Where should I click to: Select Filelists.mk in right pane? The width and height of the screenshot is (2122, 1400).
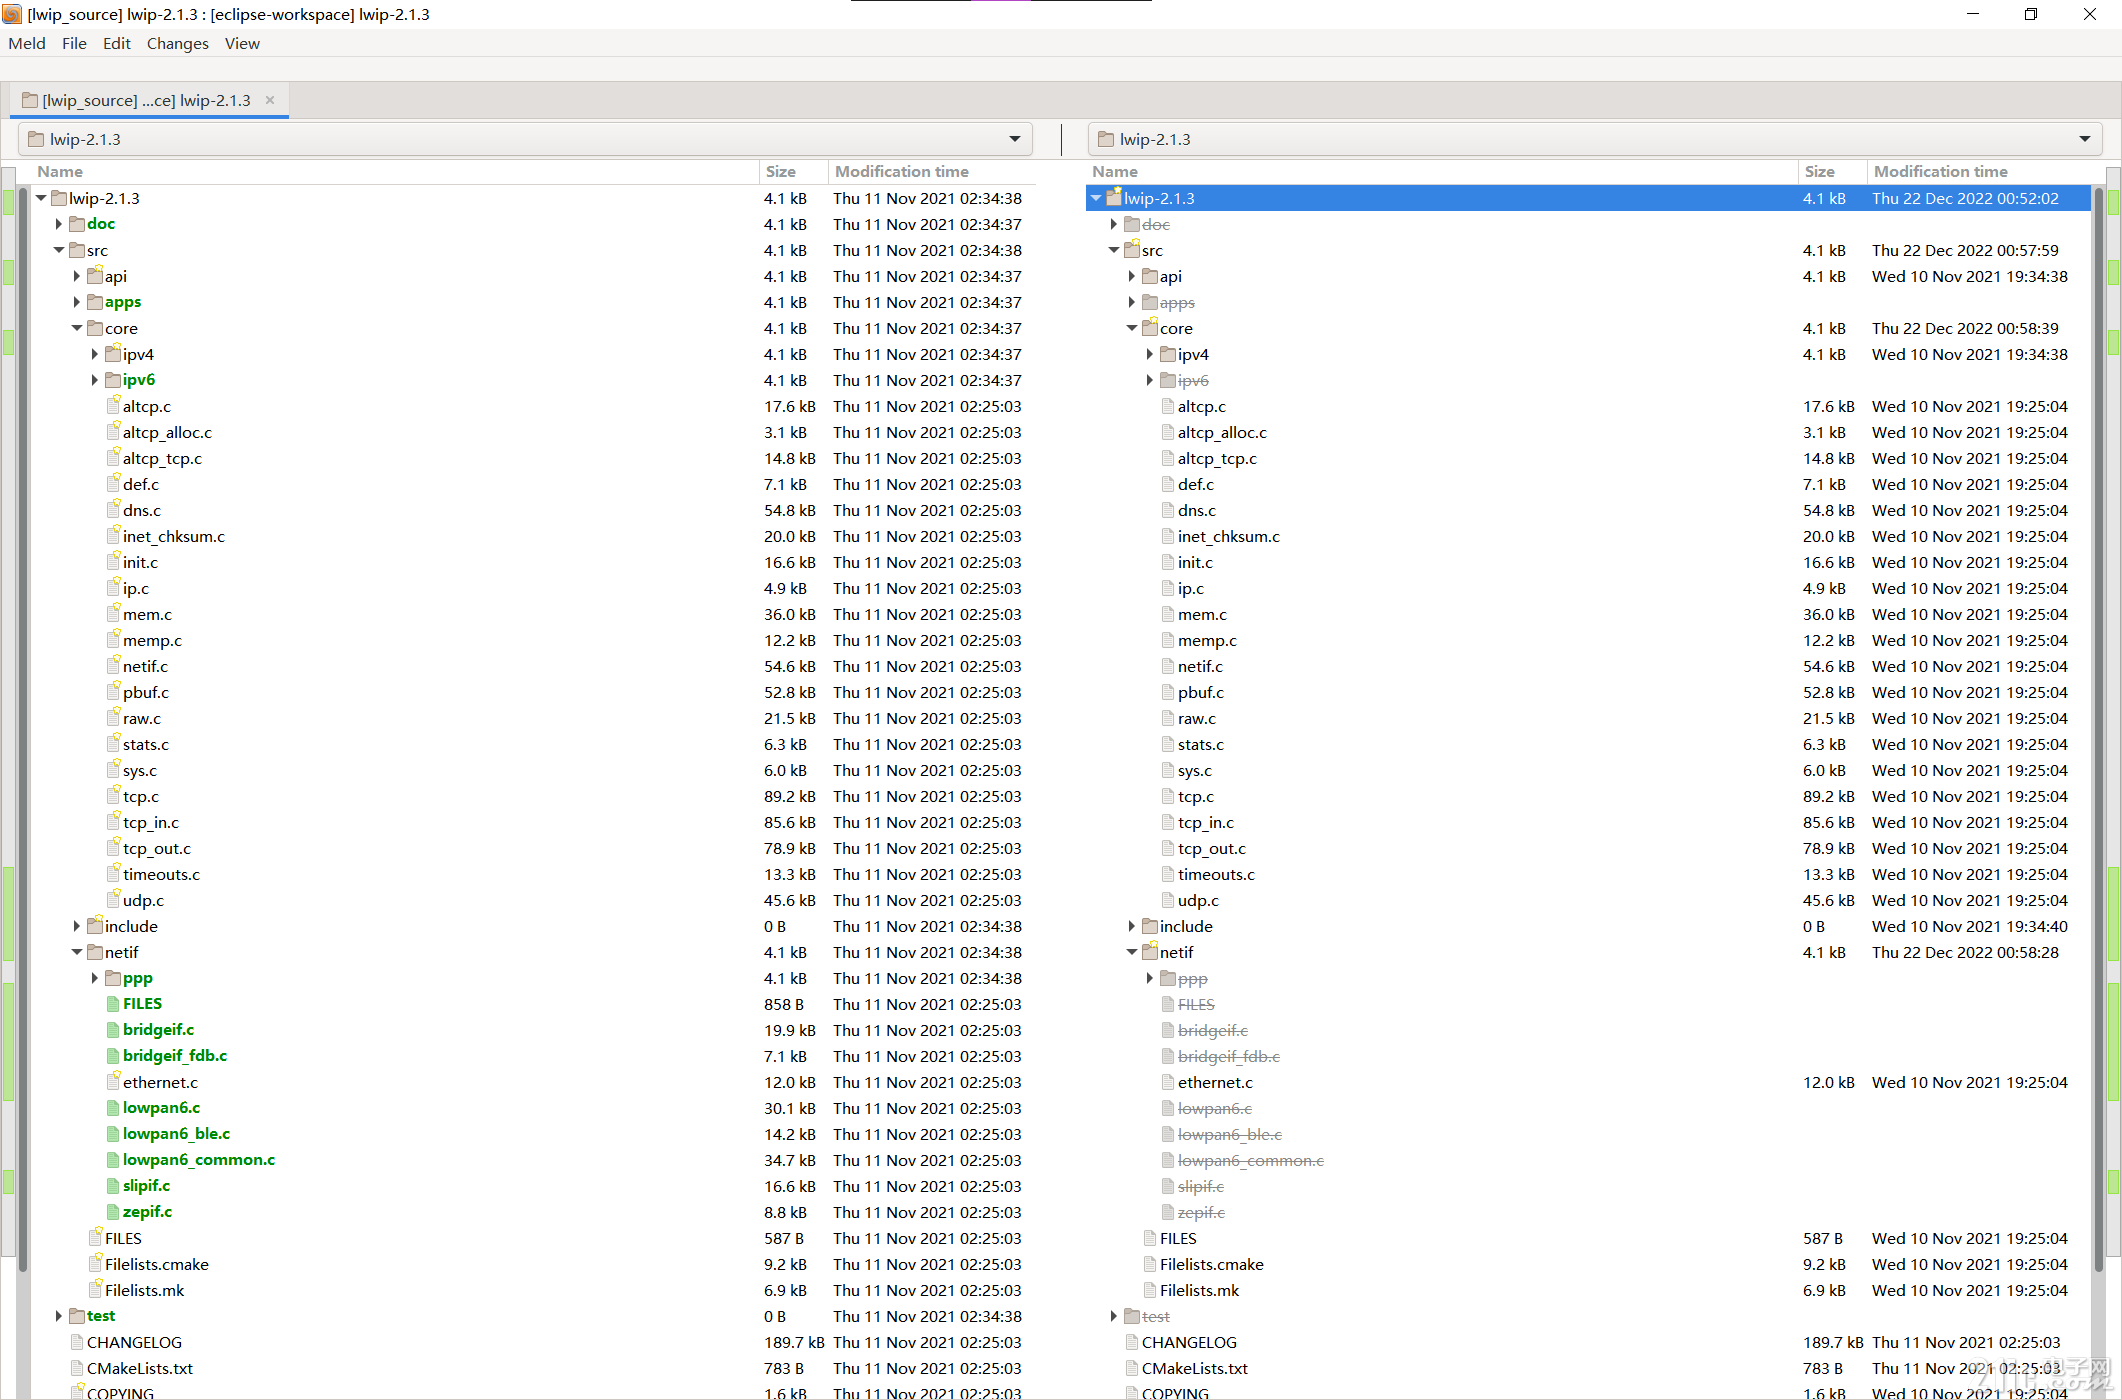(x=1199, y=1290)
